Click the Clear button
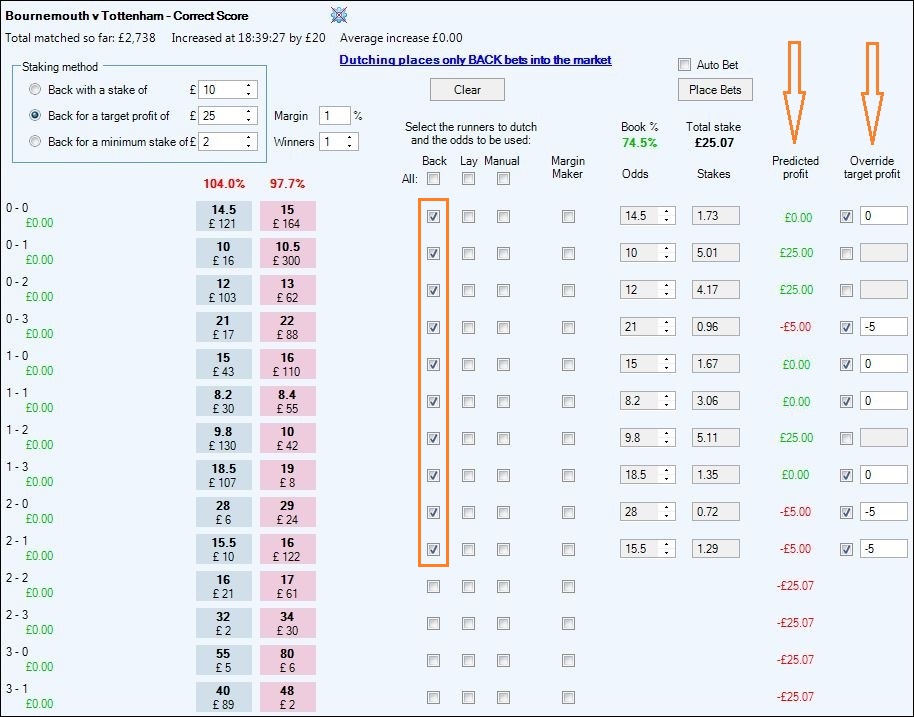 pyautogui.click(x=467, y=89)
